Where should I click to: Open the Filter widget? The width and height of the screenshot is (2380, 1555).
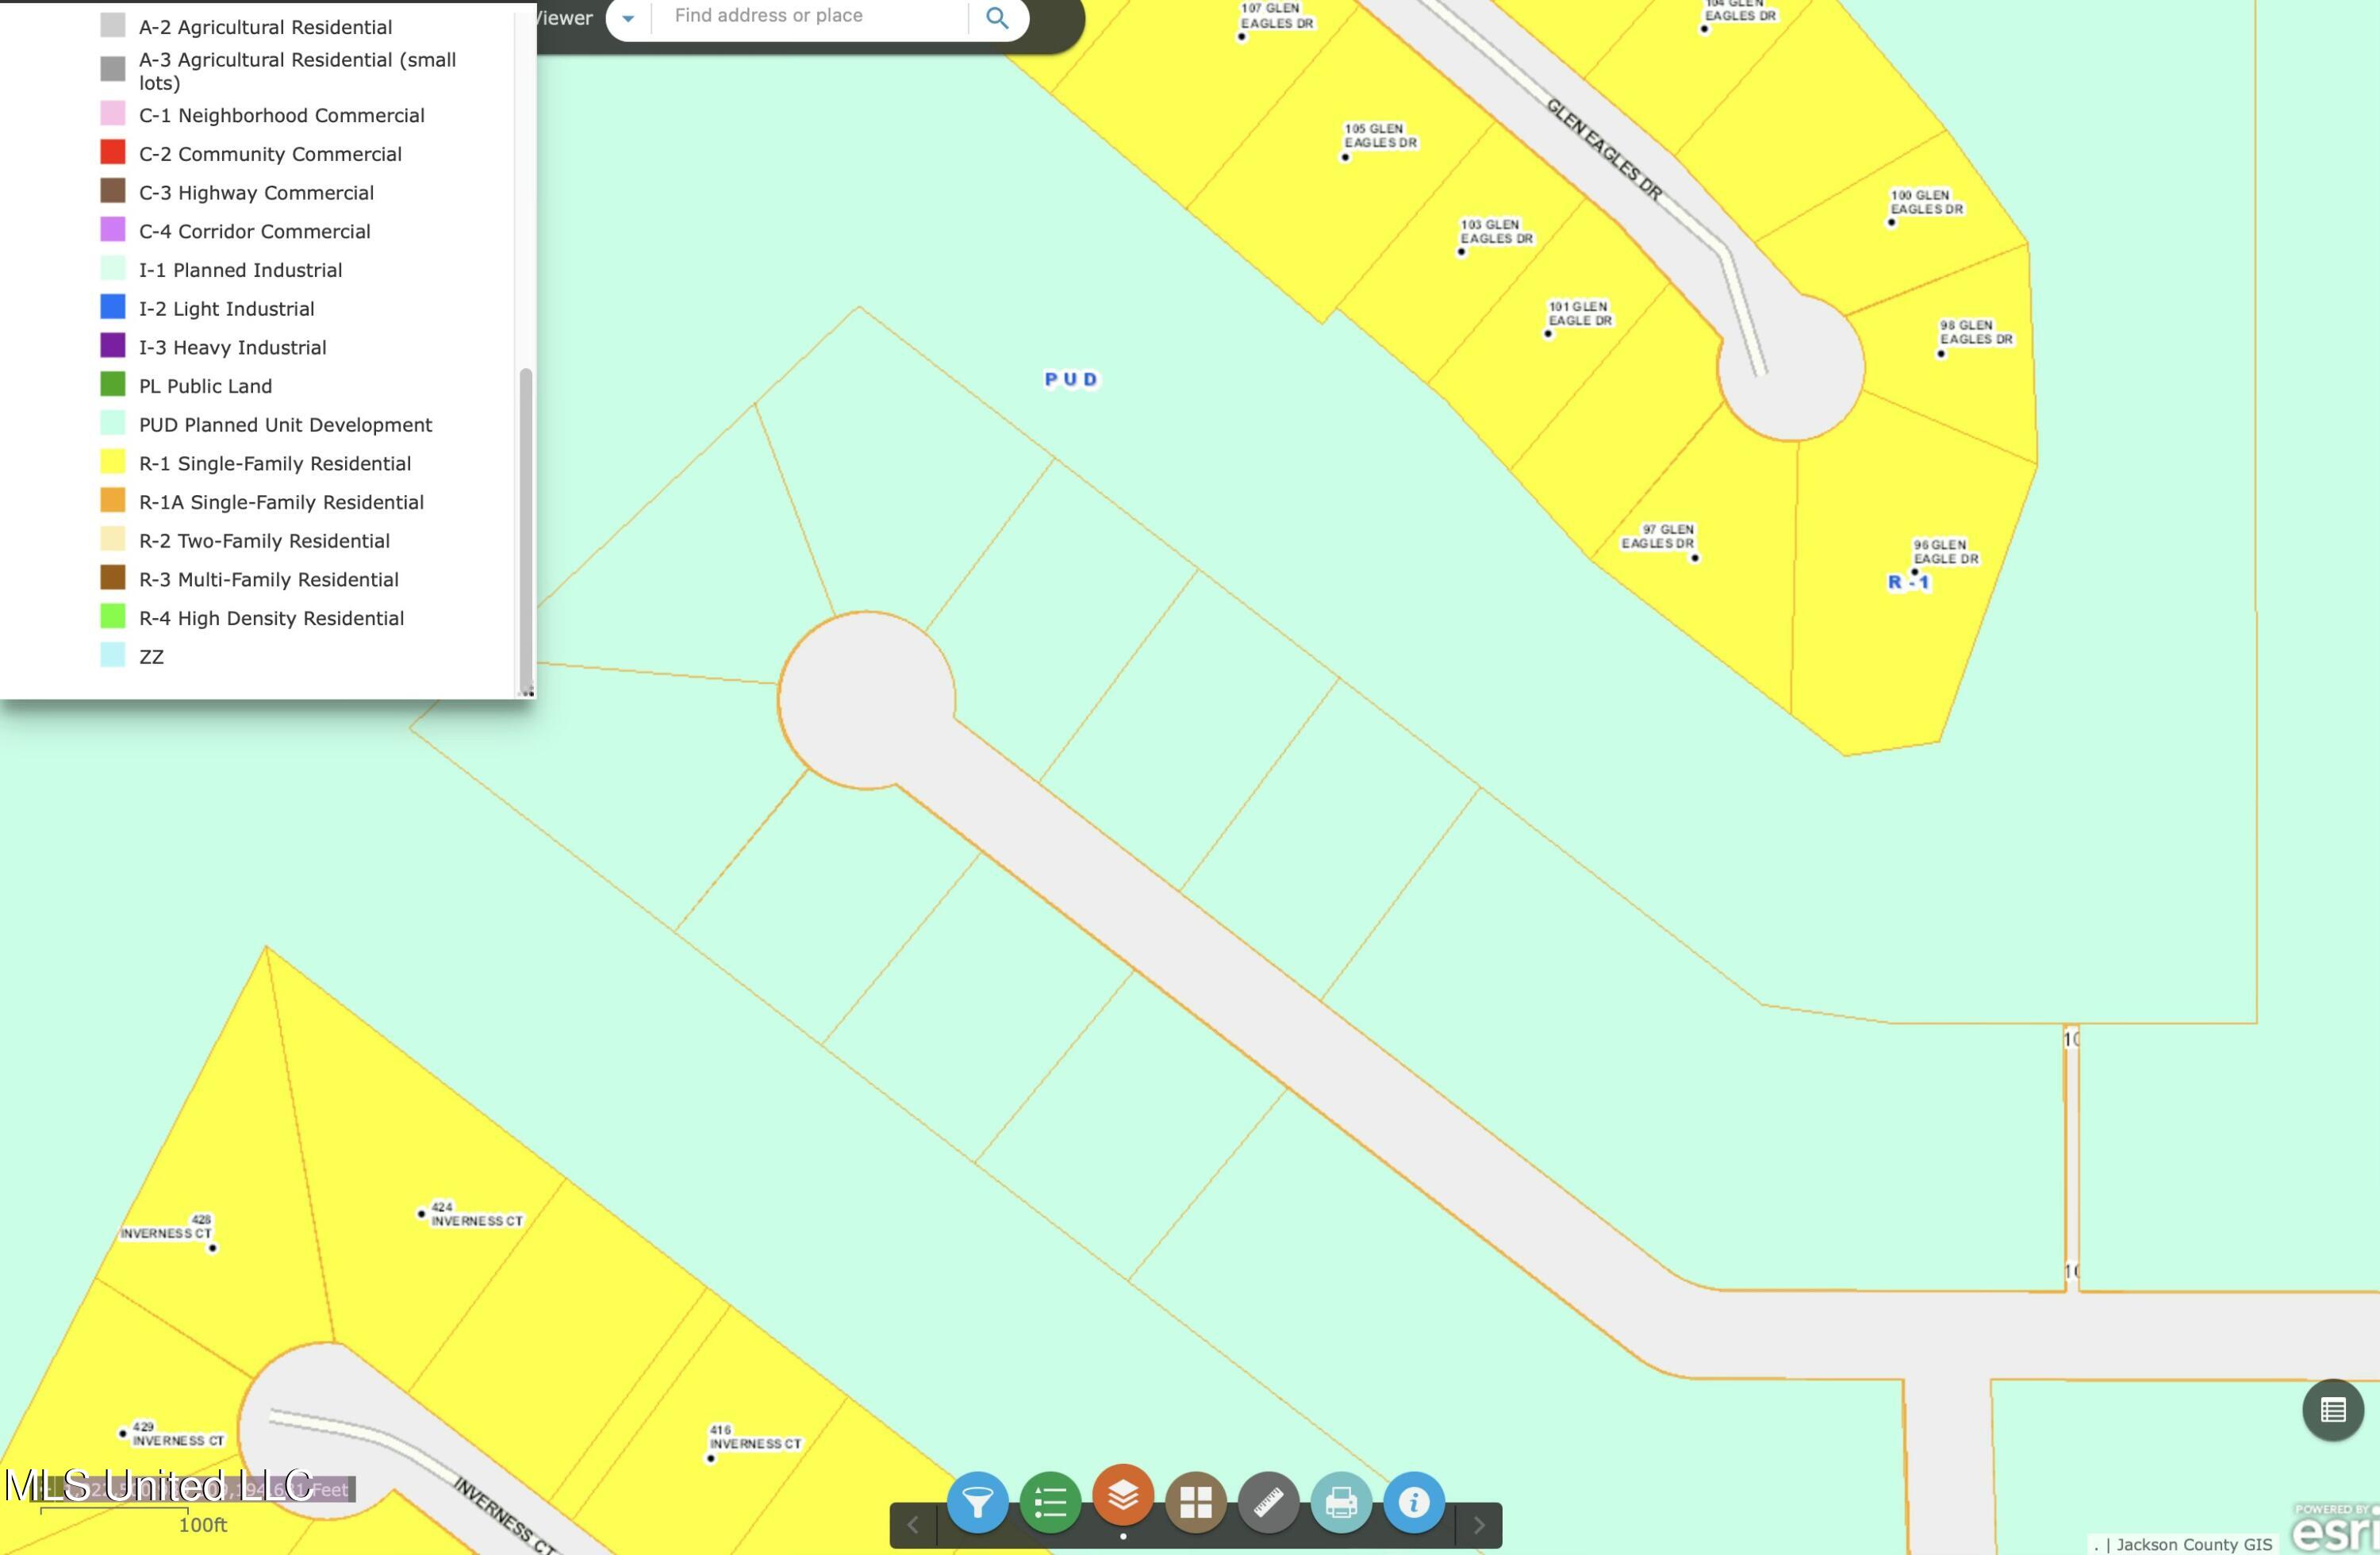pyautogui.click(x=977, y=1501)
